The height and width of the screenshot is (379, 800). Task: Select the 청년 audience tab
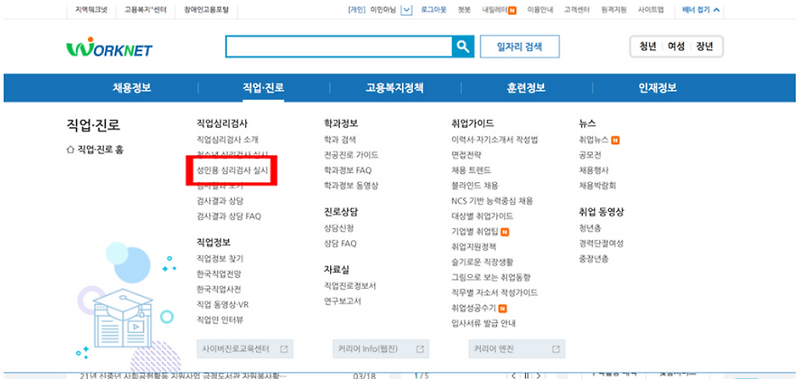click(647, 47)
